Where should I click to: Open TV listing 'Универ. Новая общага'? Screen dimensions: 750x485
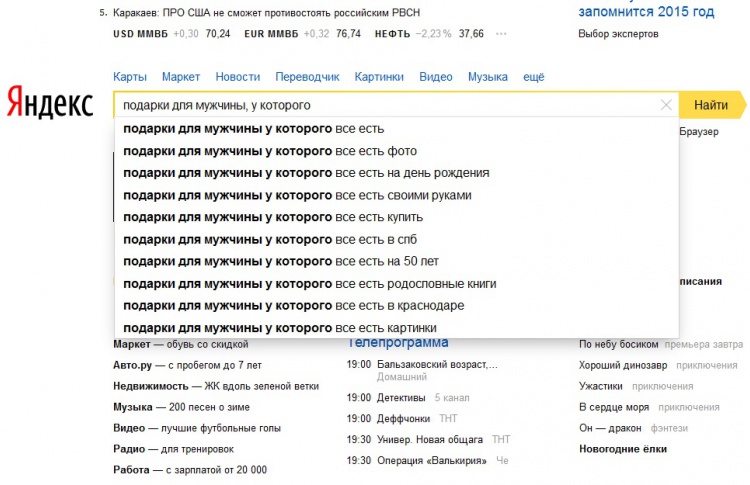429,439
